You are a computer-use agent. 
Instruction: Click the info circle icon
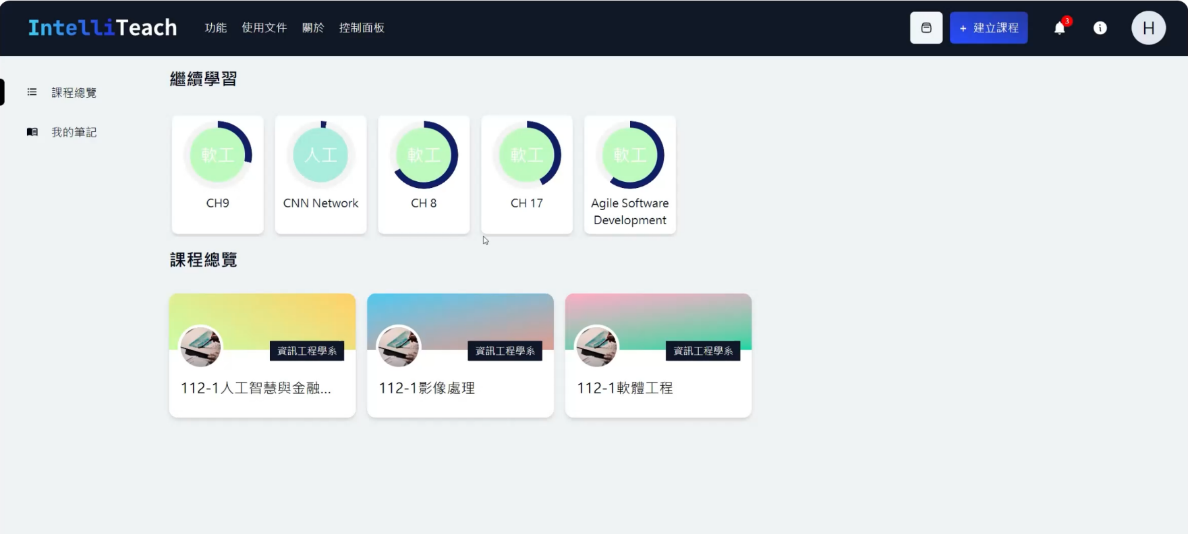point(1100,28)
